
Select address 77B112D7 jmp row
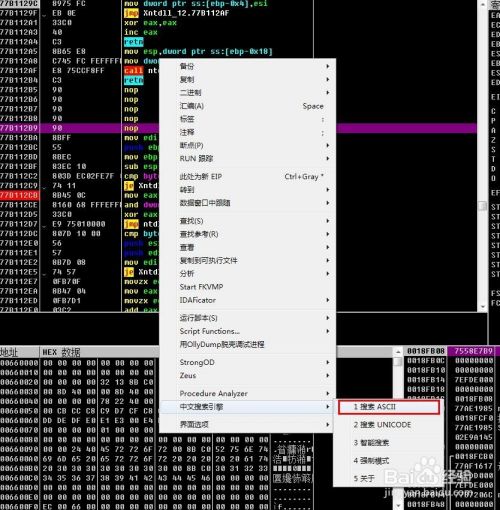point(19,224)
